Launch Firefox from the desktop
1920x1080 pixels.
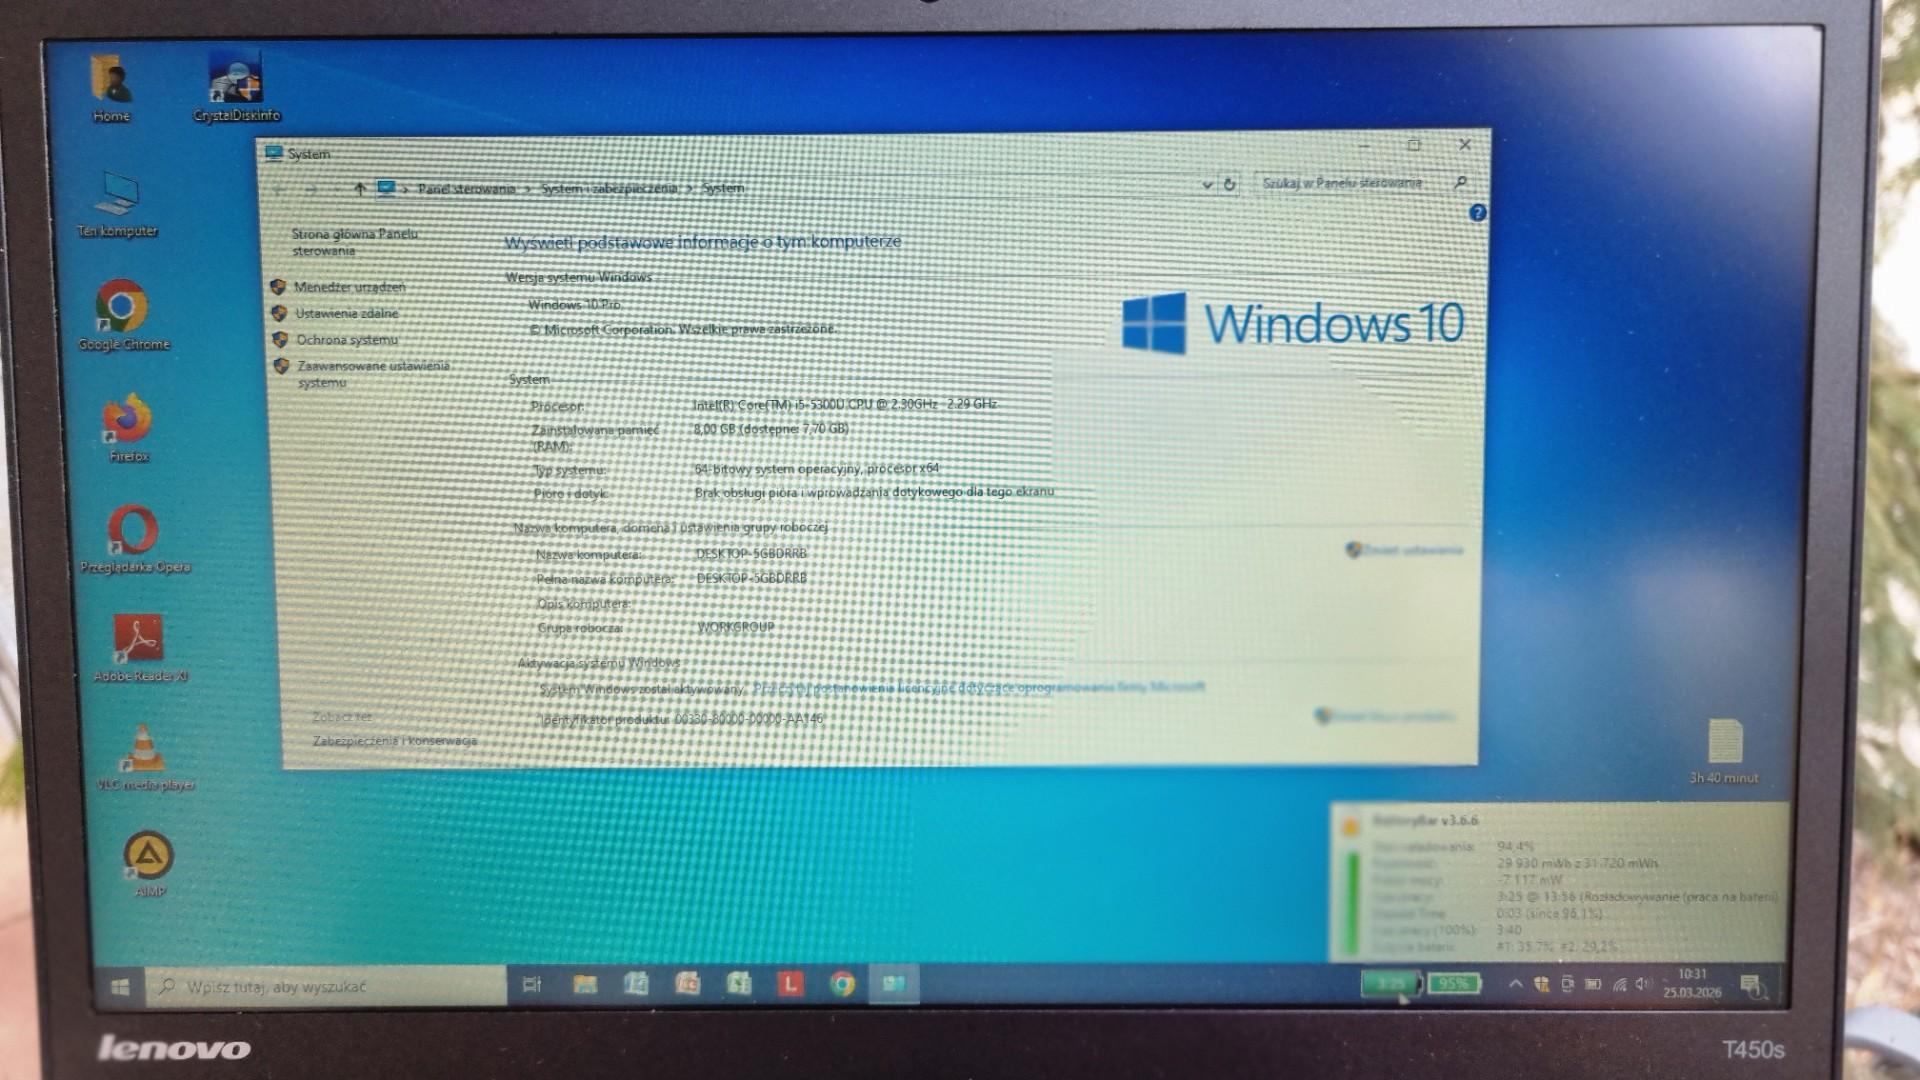coord(128,428)
